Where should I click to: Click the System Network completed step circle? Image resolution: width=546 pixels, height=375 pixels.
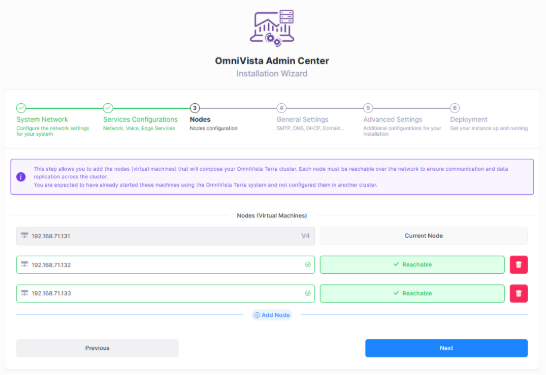[21, 108]
